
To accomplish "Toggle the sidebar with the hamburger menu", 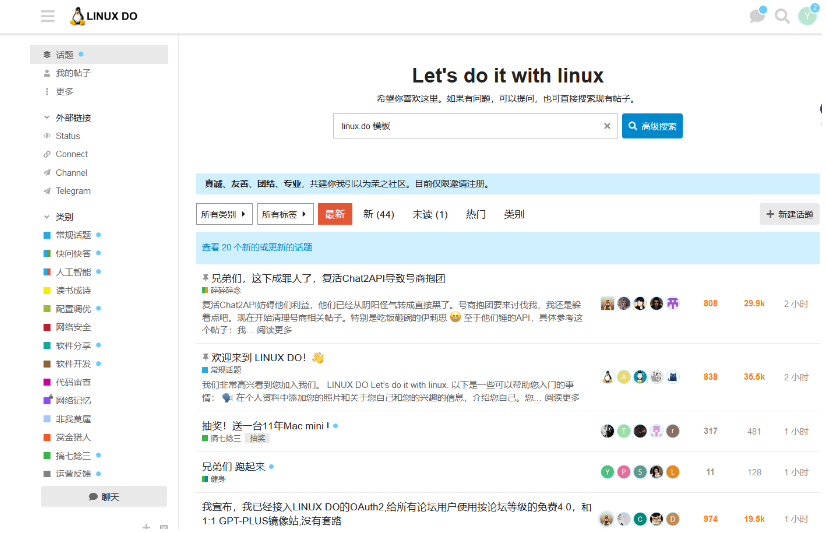I will tap(47, 16).
